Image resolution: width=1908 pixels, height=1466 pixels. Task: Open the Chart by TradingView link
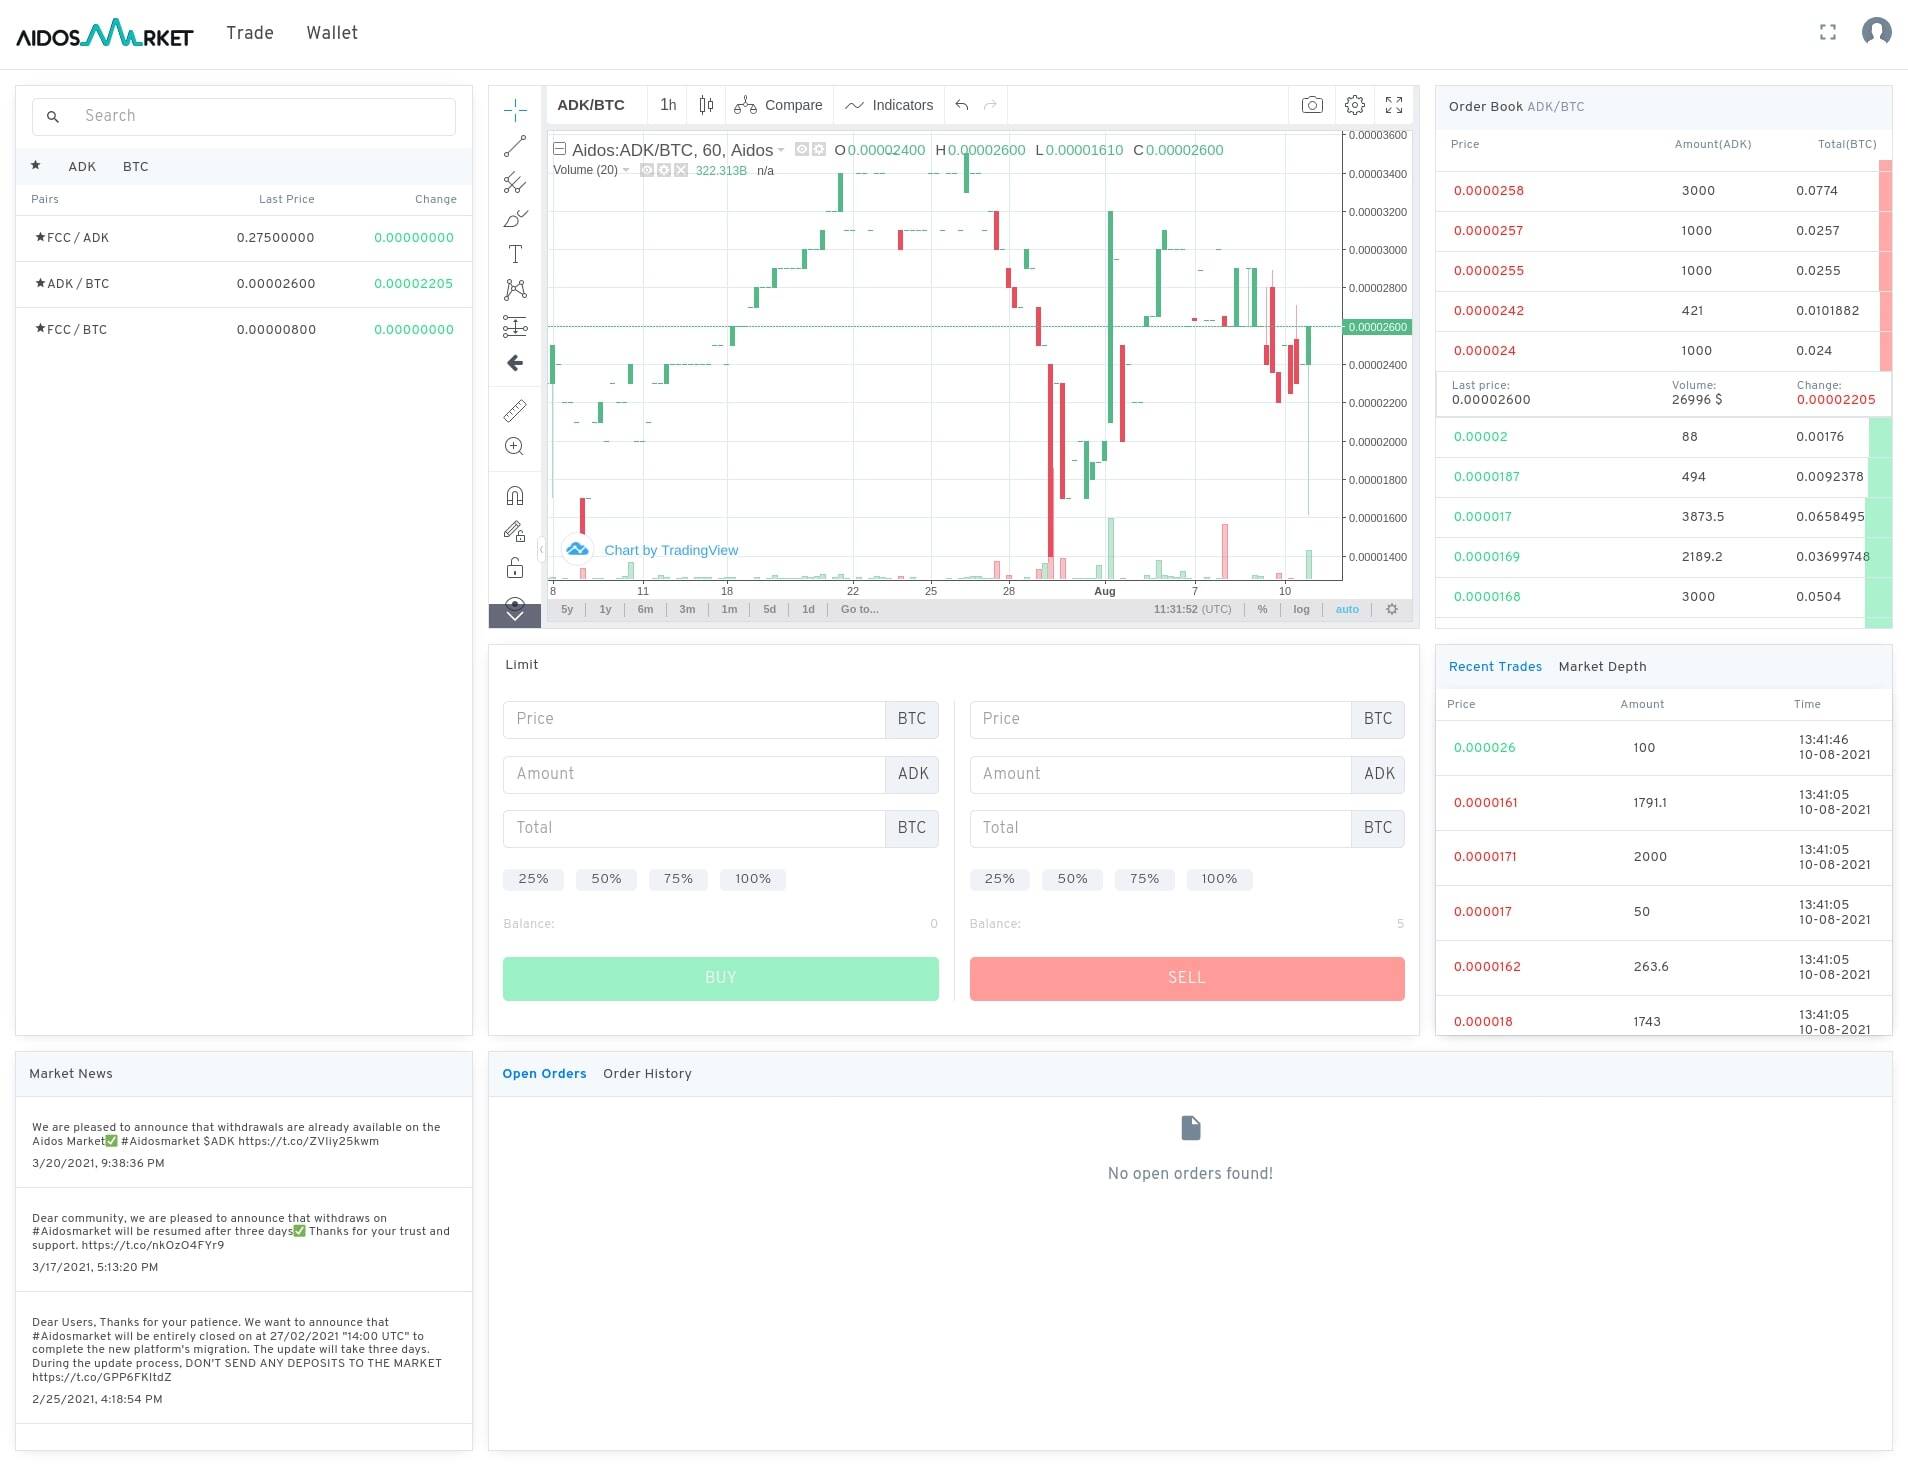click(x=671, y=550)
